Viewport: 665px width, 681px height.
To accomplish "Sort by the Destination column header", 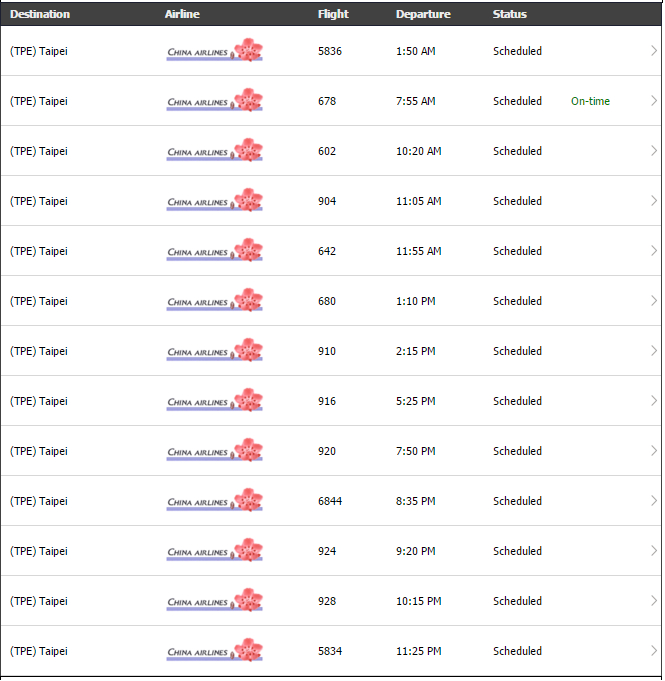I will pos(40,14).
